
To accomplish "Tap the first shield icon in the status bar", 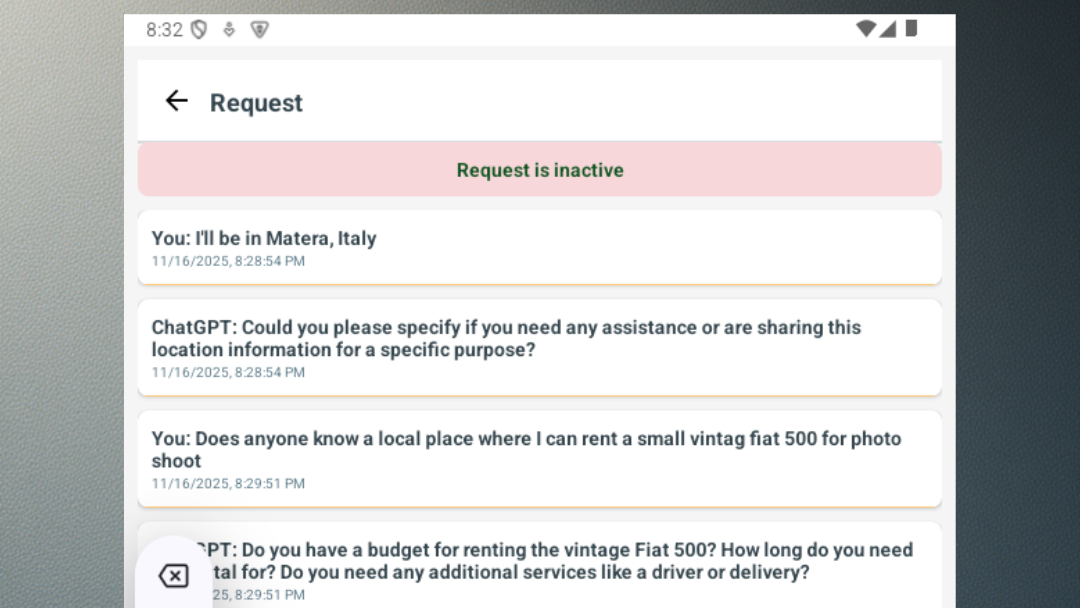I will point(199,30).
